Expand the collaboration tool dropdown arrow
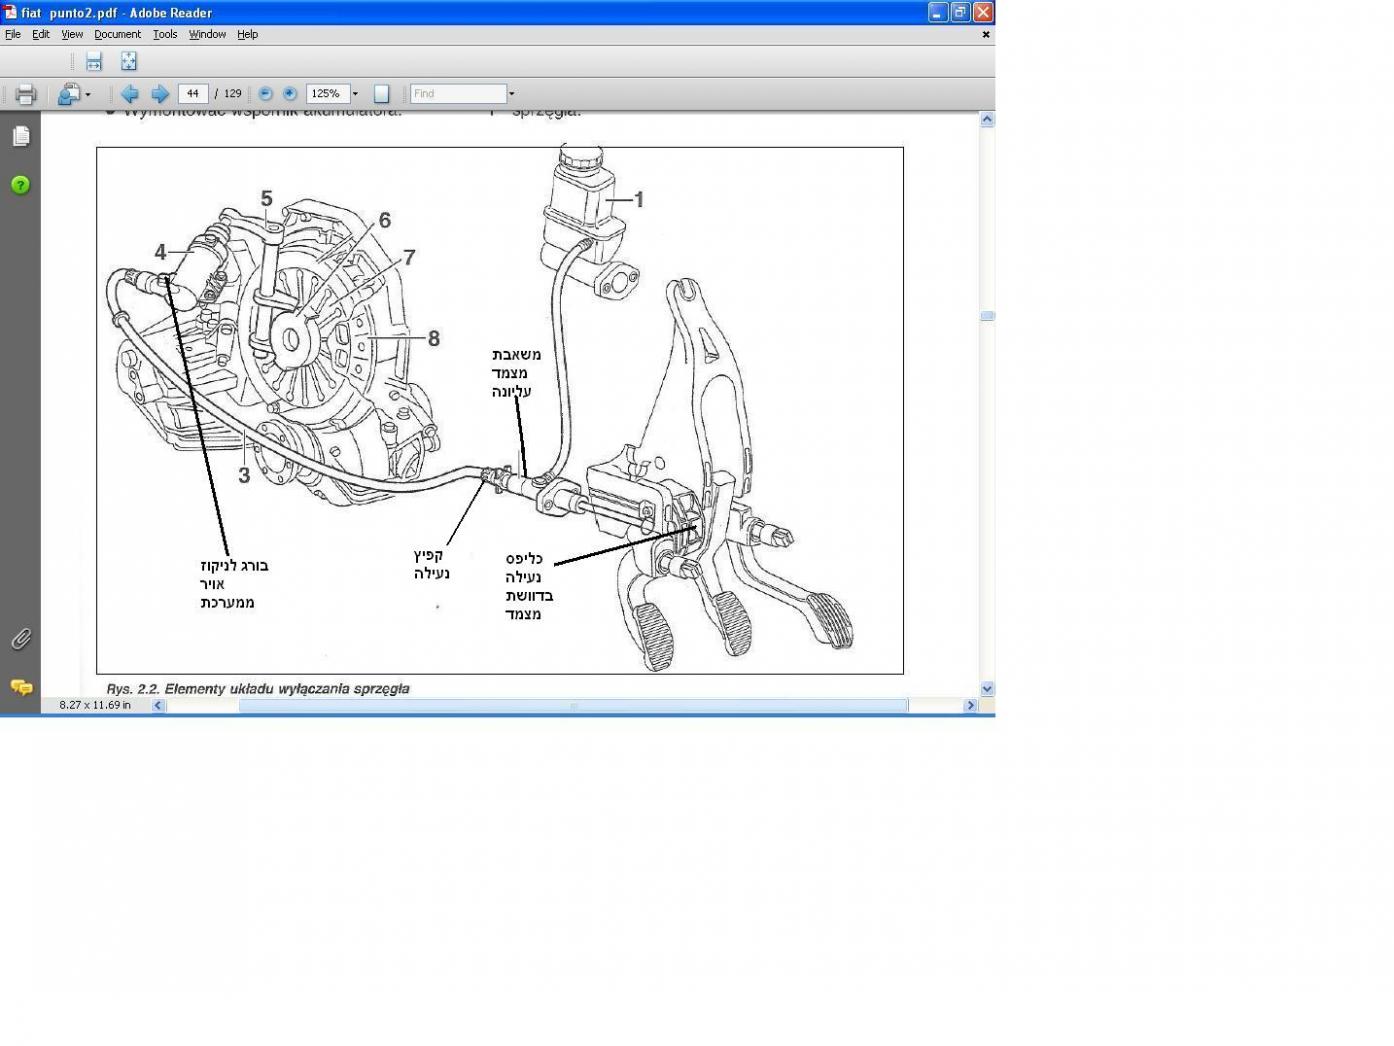Viewport: 1394px width, 1046px height. point(88,95)
